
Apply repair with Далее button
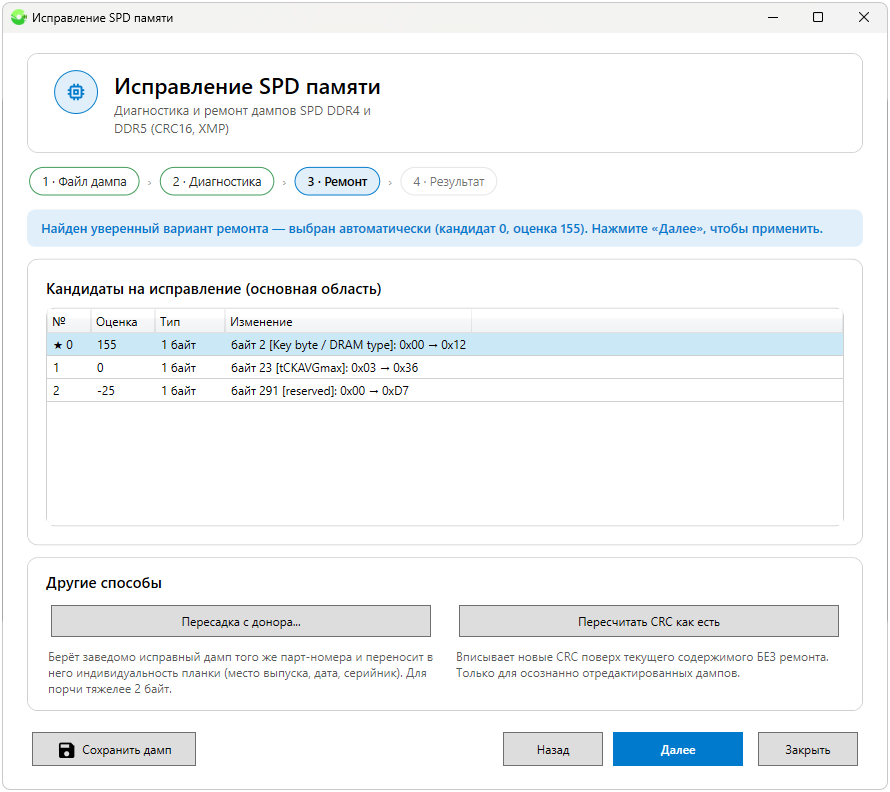point(678,750)
